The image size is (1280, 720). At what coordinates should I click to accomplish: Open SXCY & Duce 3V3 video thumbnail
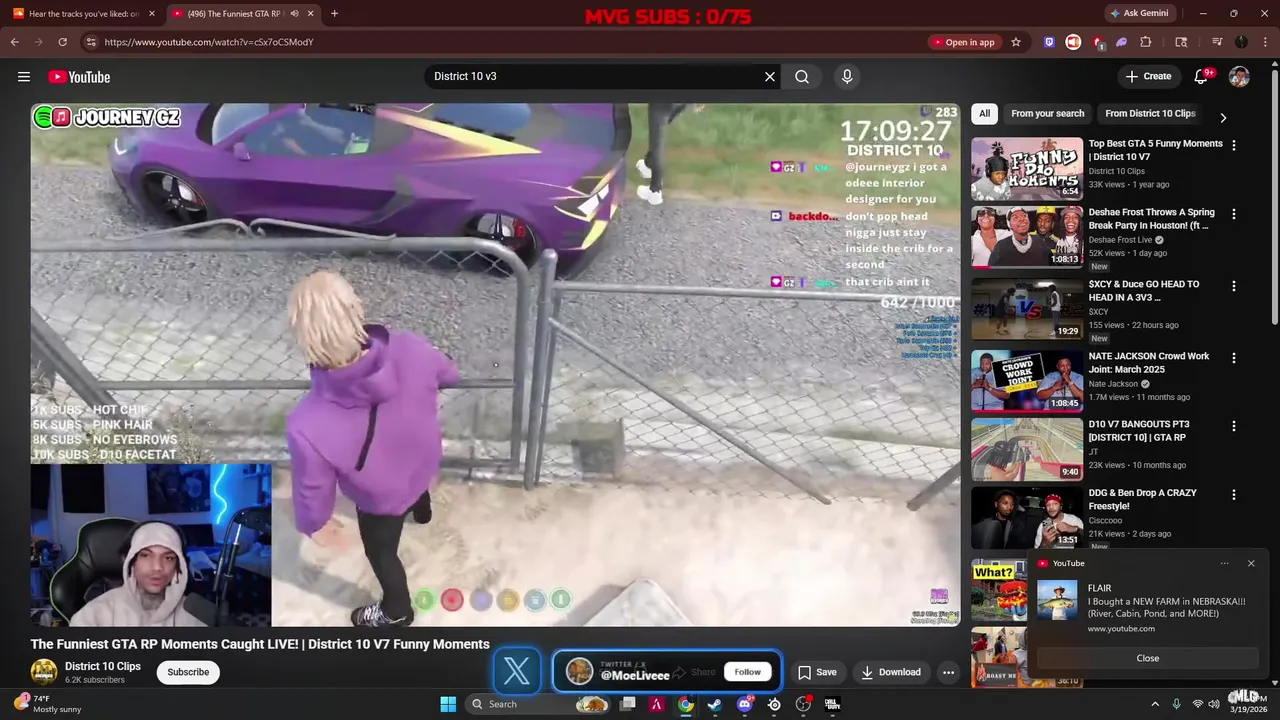click(1027, 309)
